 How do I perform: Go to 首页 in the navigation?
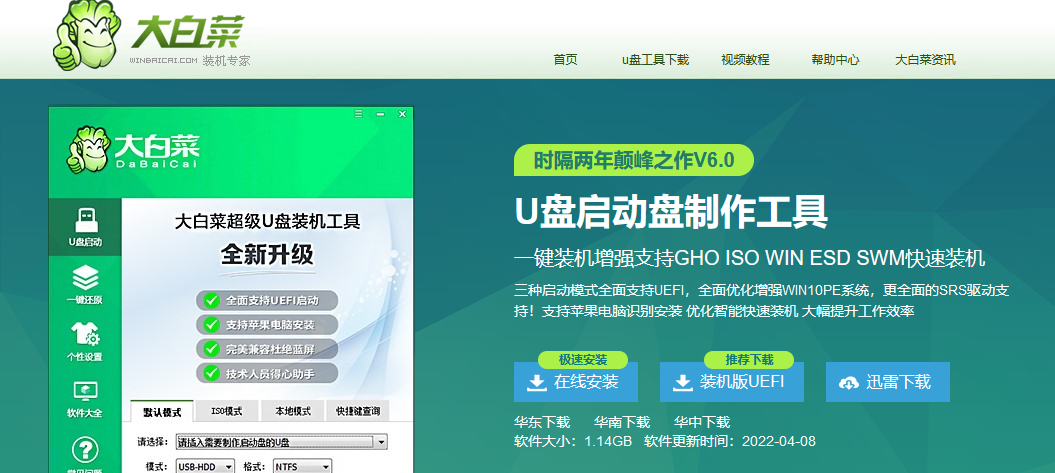pos(565,59)
